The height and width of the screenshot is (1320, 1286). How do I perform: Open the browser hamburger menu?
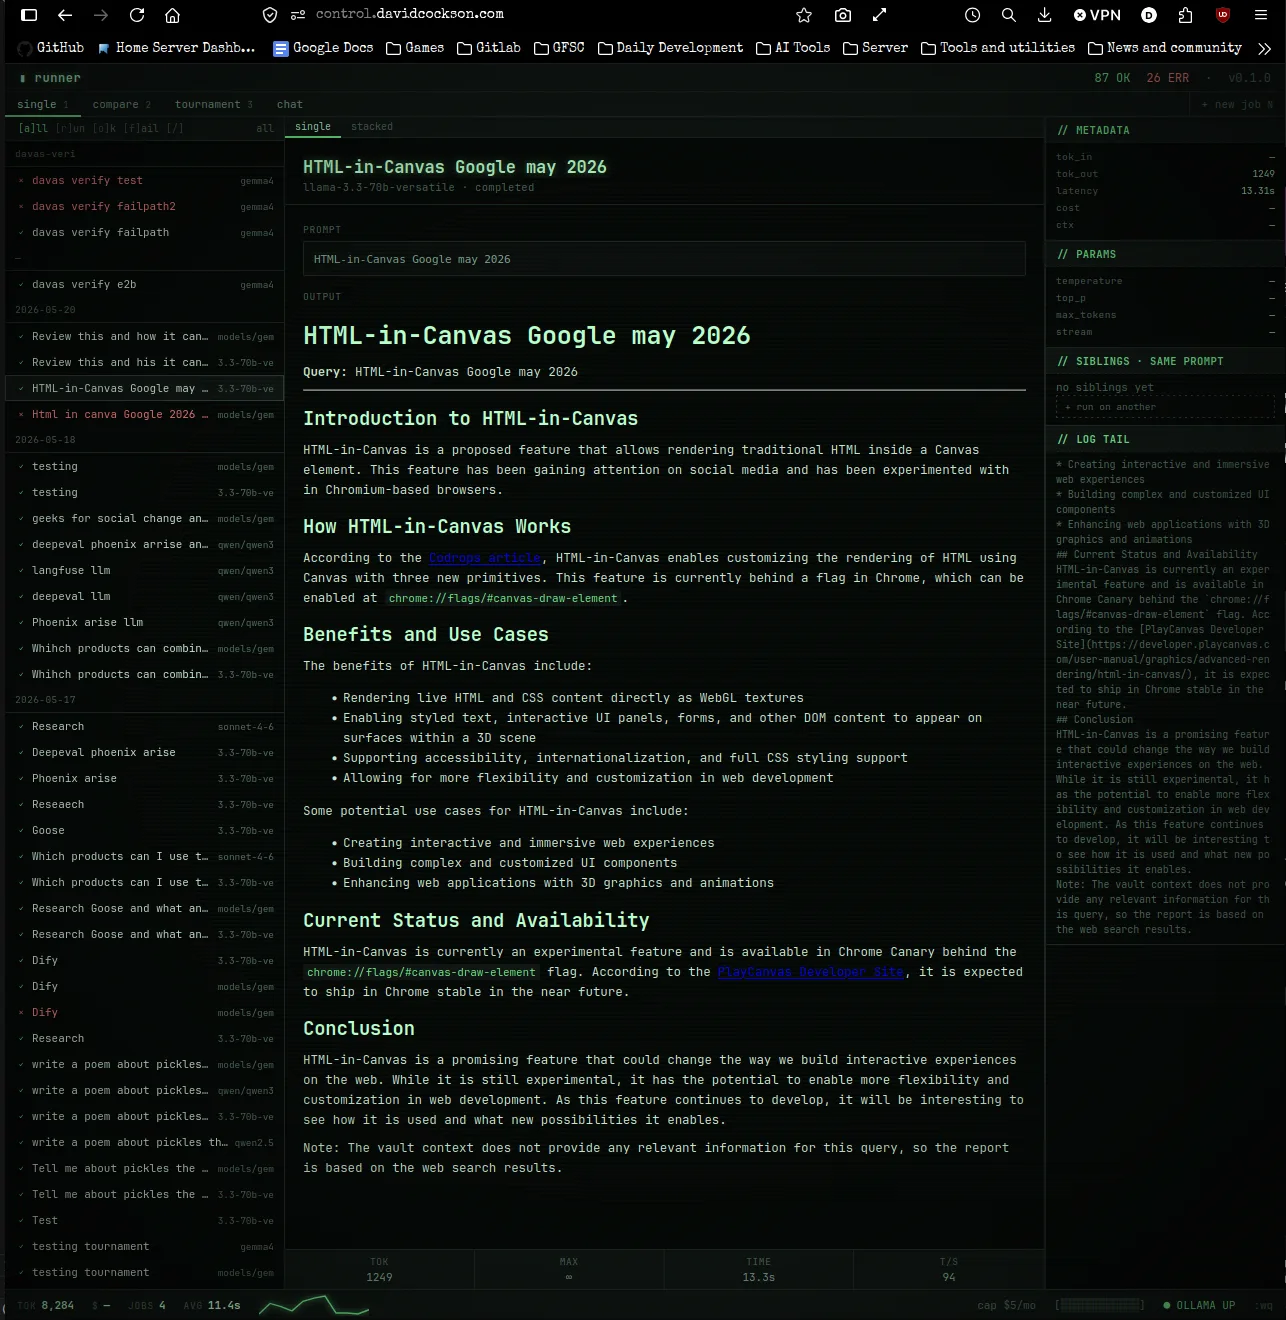pyautogui.click(x=1261, y=15)
